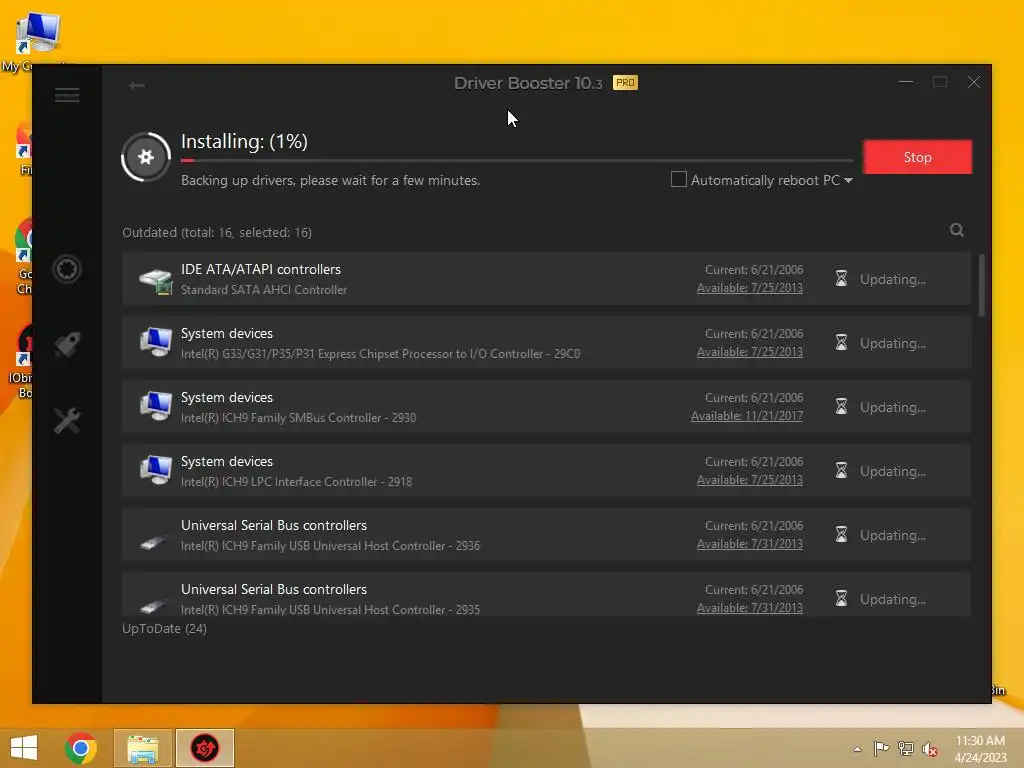This screenshot has width=1024, height=768.
Task: Click the installing gear progress icon
Action: click(x=146, y=157)
